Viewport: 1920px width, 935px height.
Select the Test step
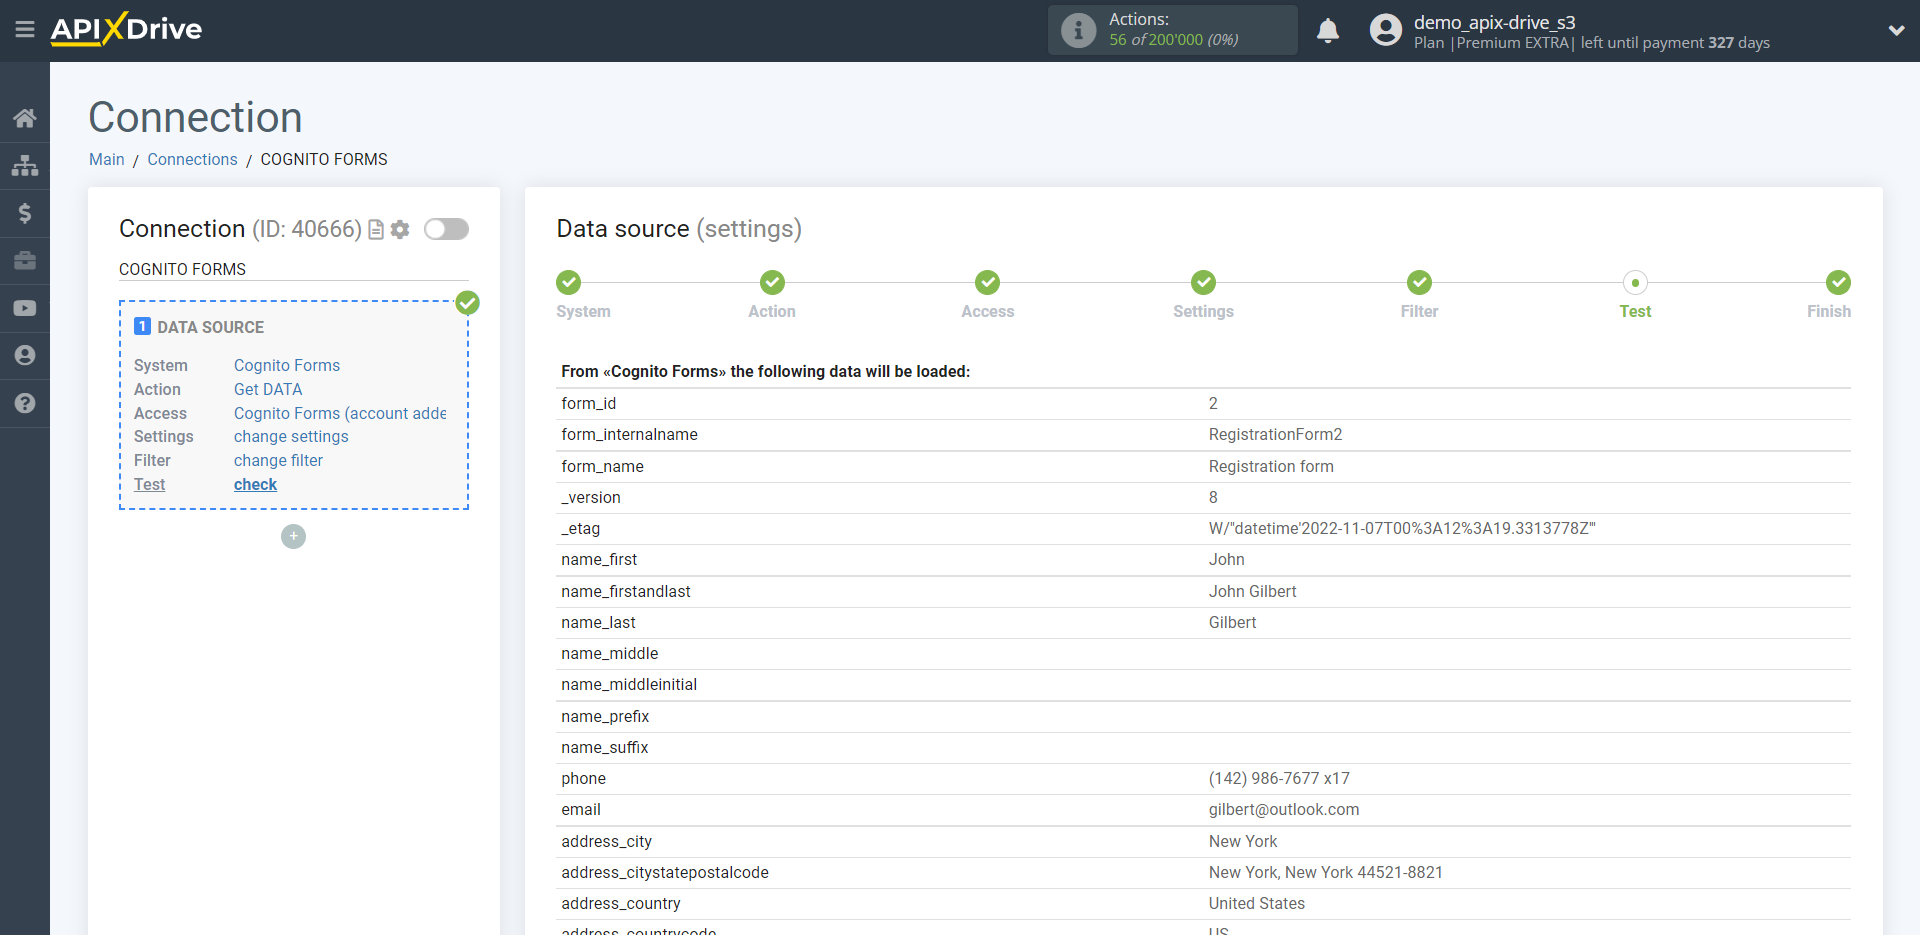[1635, 295]
